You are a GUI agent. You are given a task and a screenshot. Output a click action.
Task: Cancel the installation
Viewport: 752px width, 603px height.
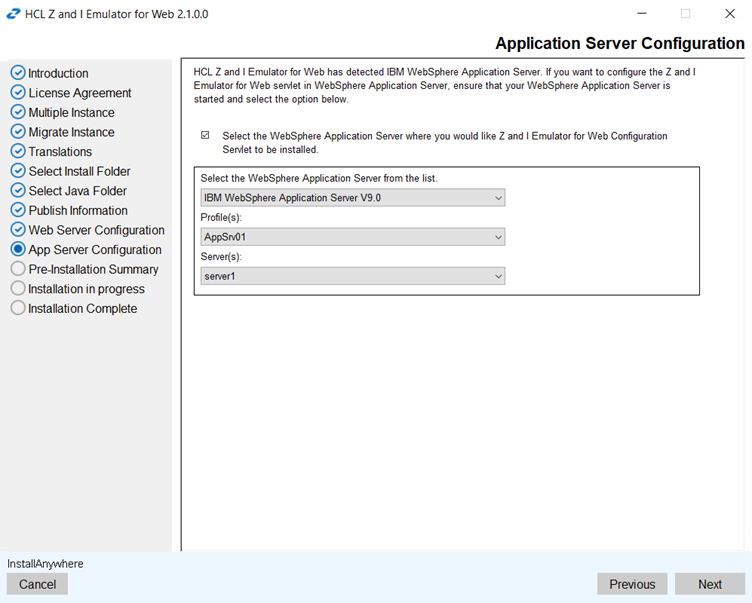point(37,584)
